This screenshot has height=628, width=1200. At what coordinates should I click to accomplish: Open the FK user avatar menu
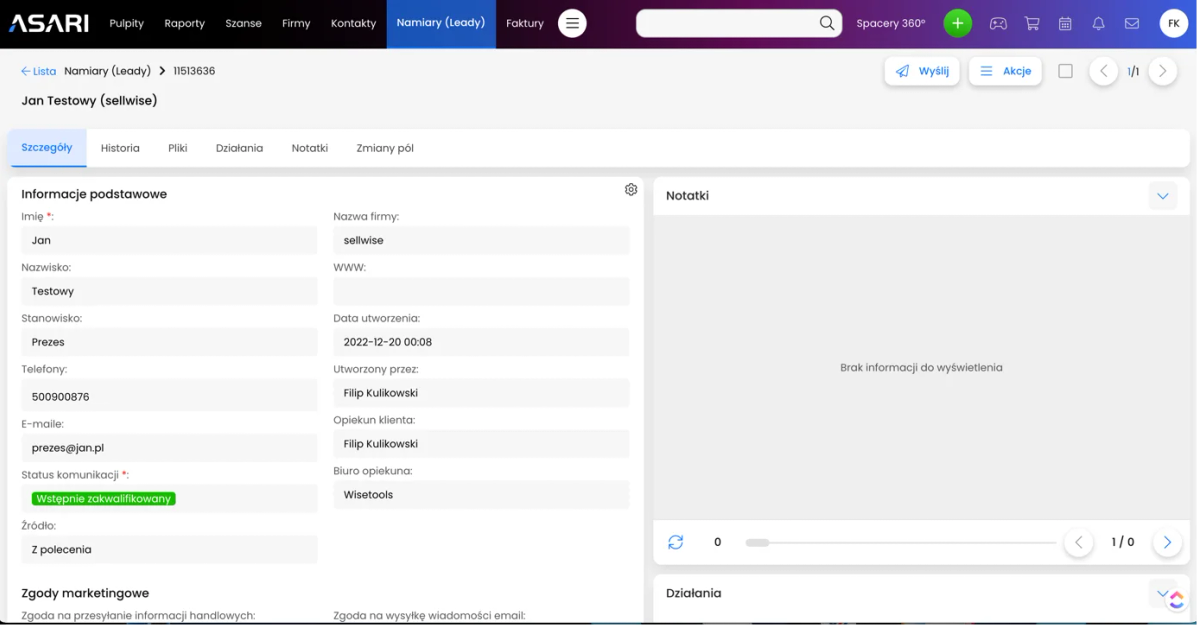[1174, 23]
